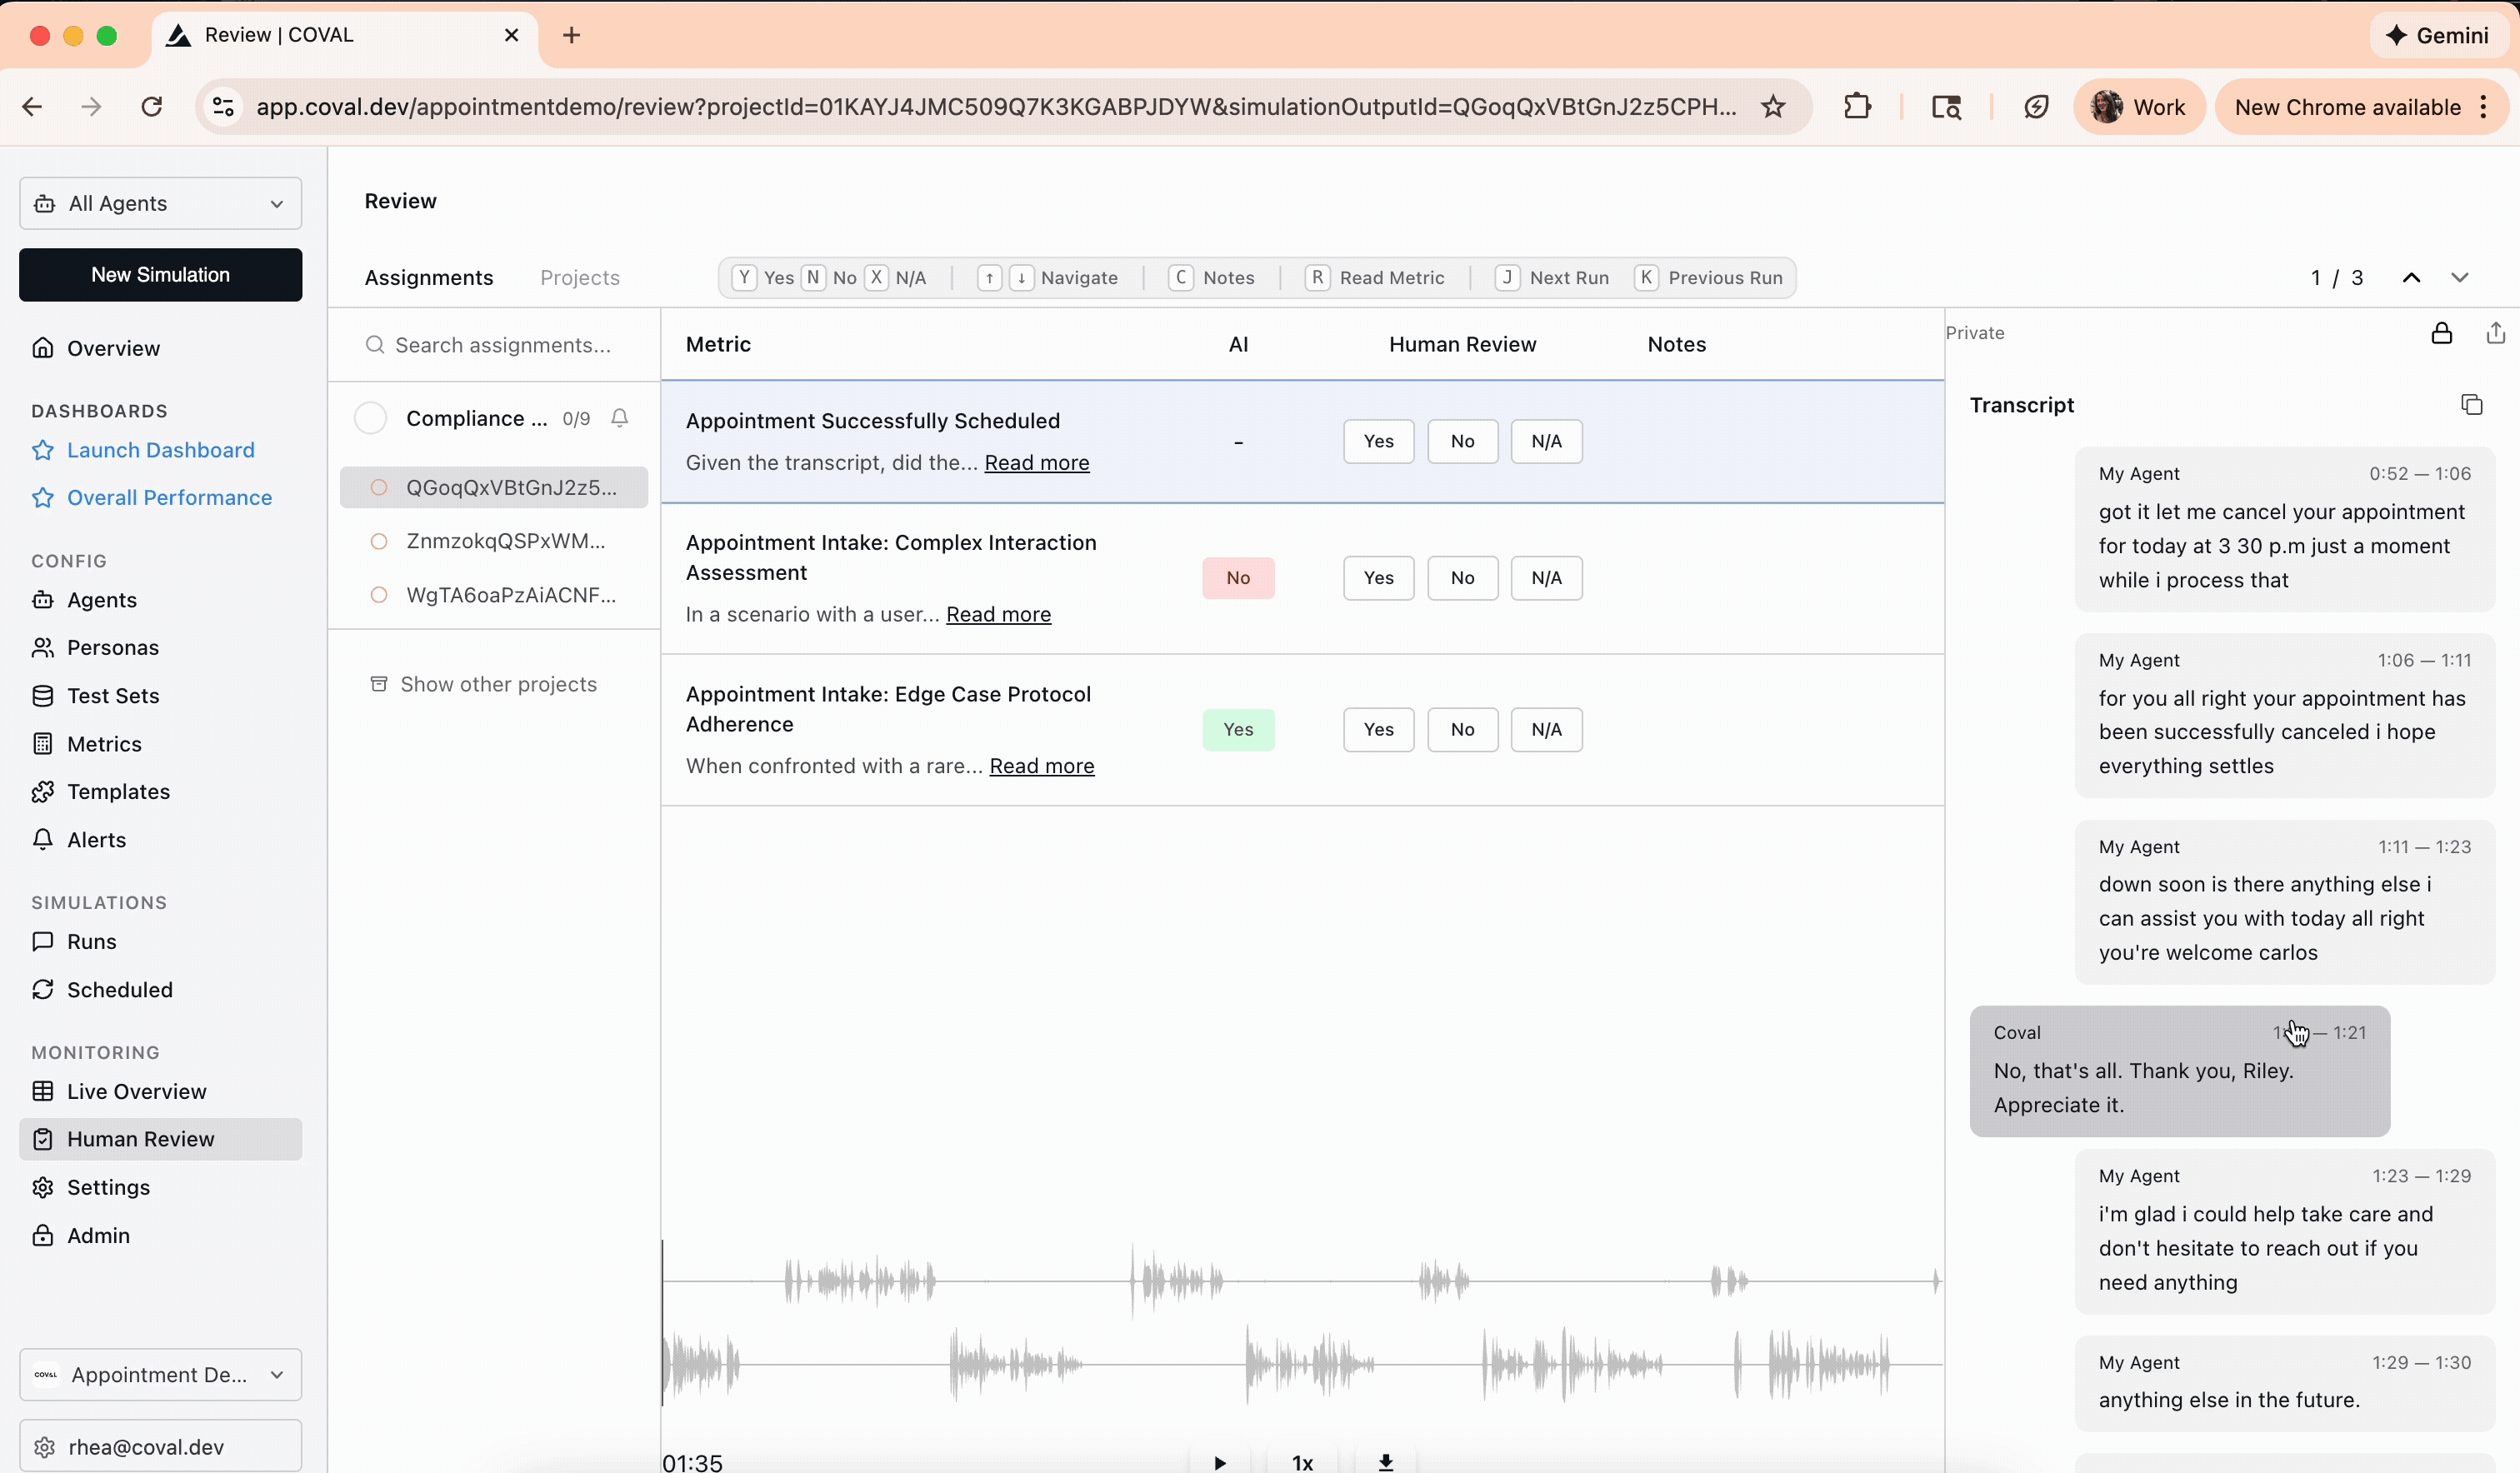Switch to the Projects tab
This screenshot has width=2520, height=1473.
point(580,277)
